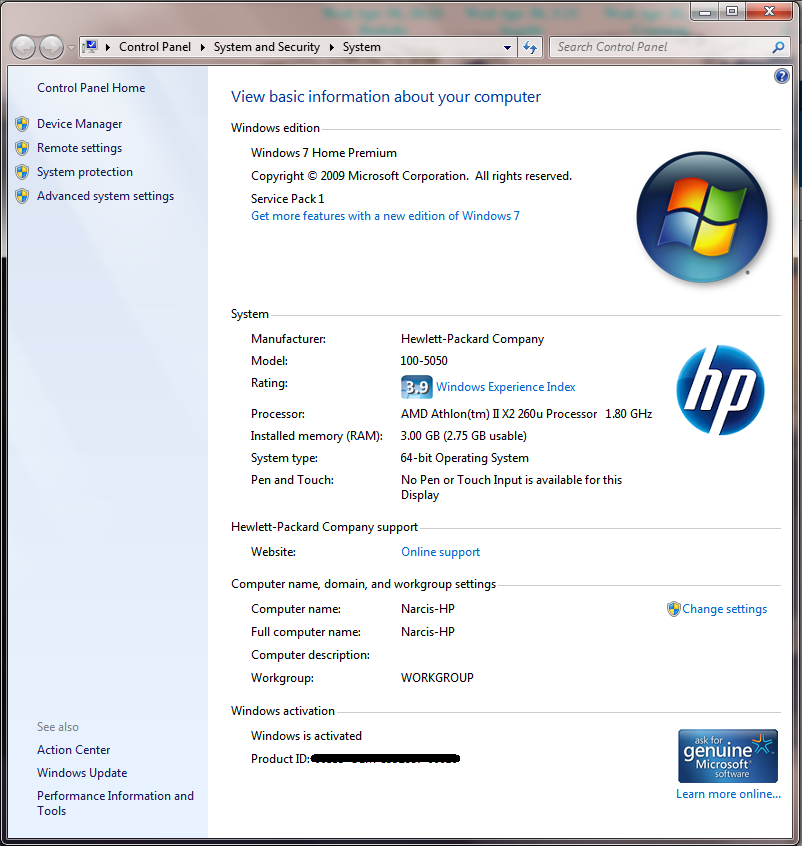The height and width of the screenshot is (846, 802).
Task: Click the 'Hewlett-Packard Company' manufacturer value
Action: 472,339
